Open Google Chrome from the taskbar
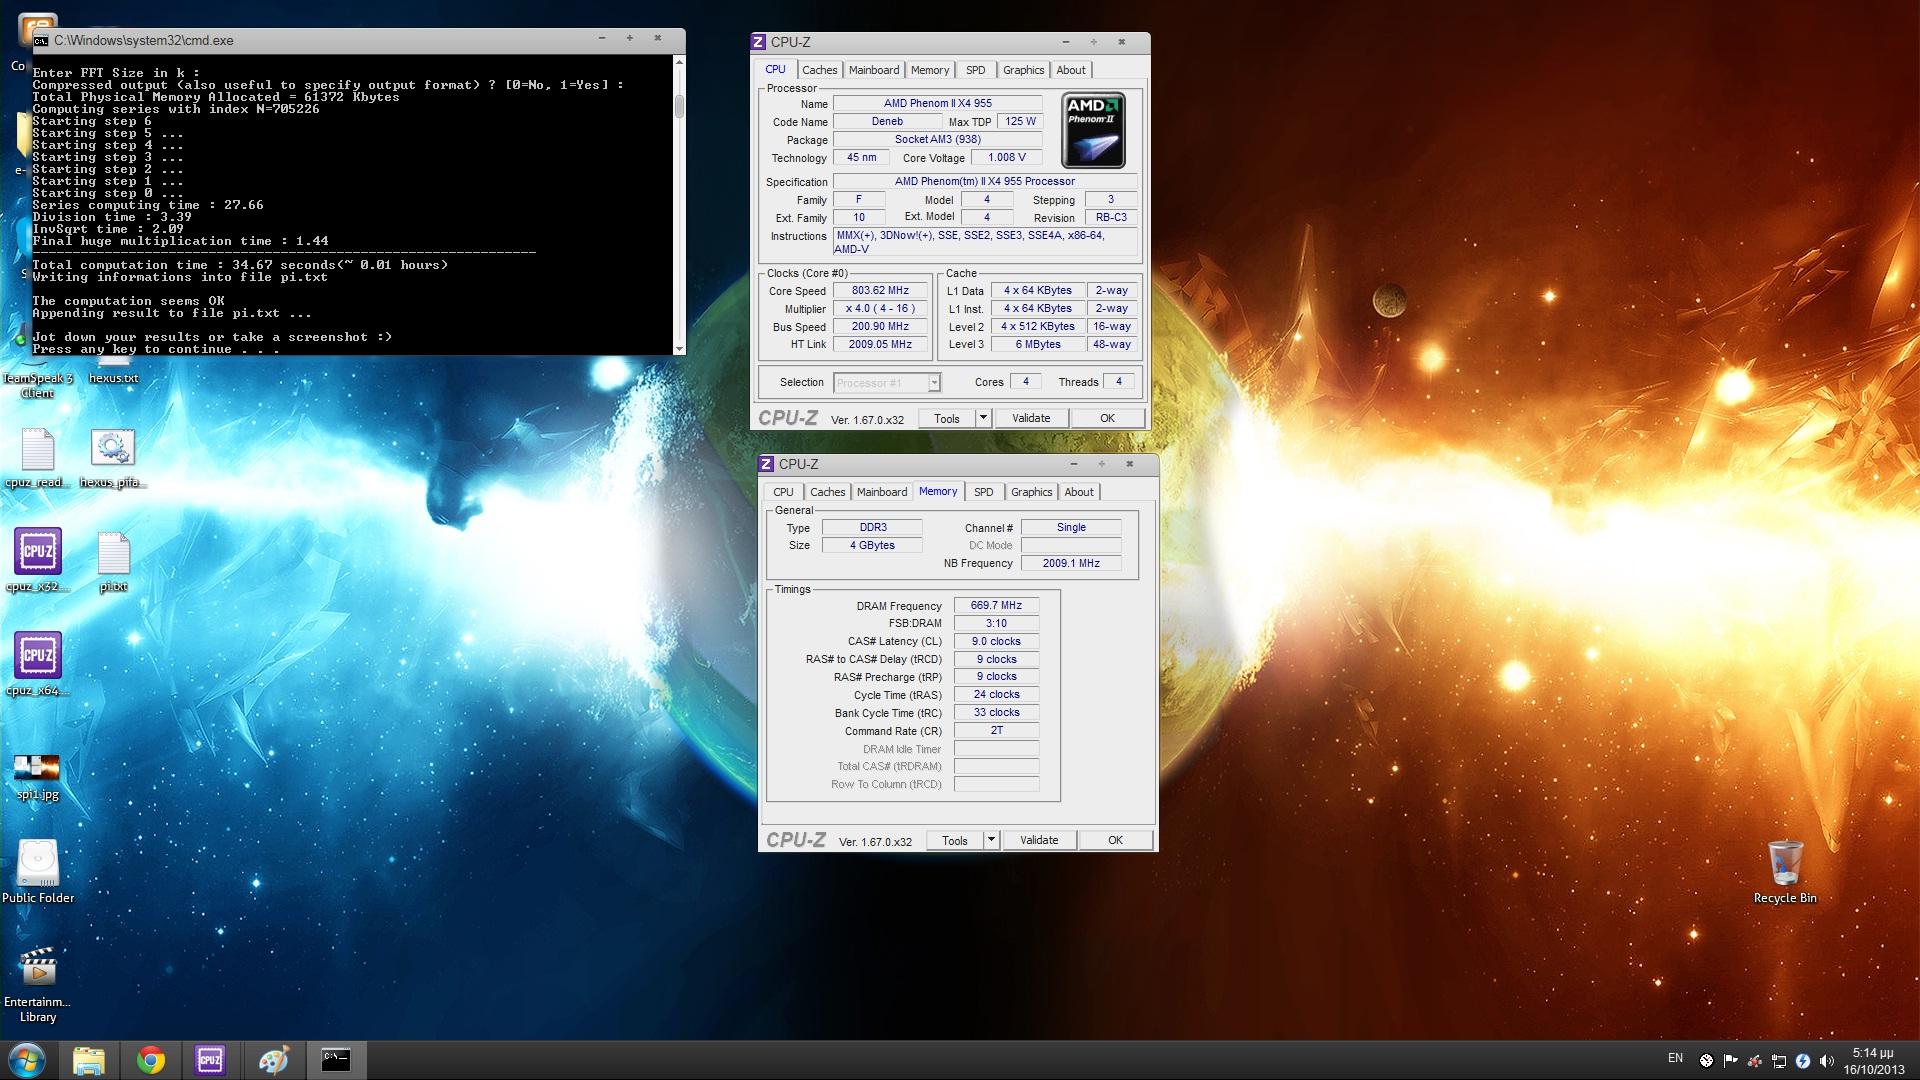1920x1080 pixels. coord(151,1060)
